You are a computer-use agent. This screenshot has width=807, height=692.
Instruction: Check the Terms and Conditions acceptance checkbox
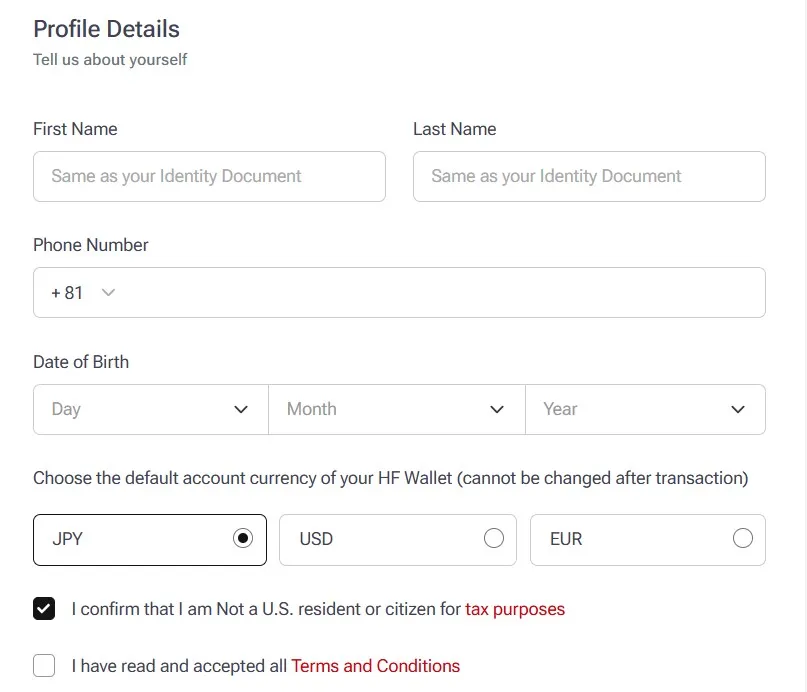(x=44, y=666)
